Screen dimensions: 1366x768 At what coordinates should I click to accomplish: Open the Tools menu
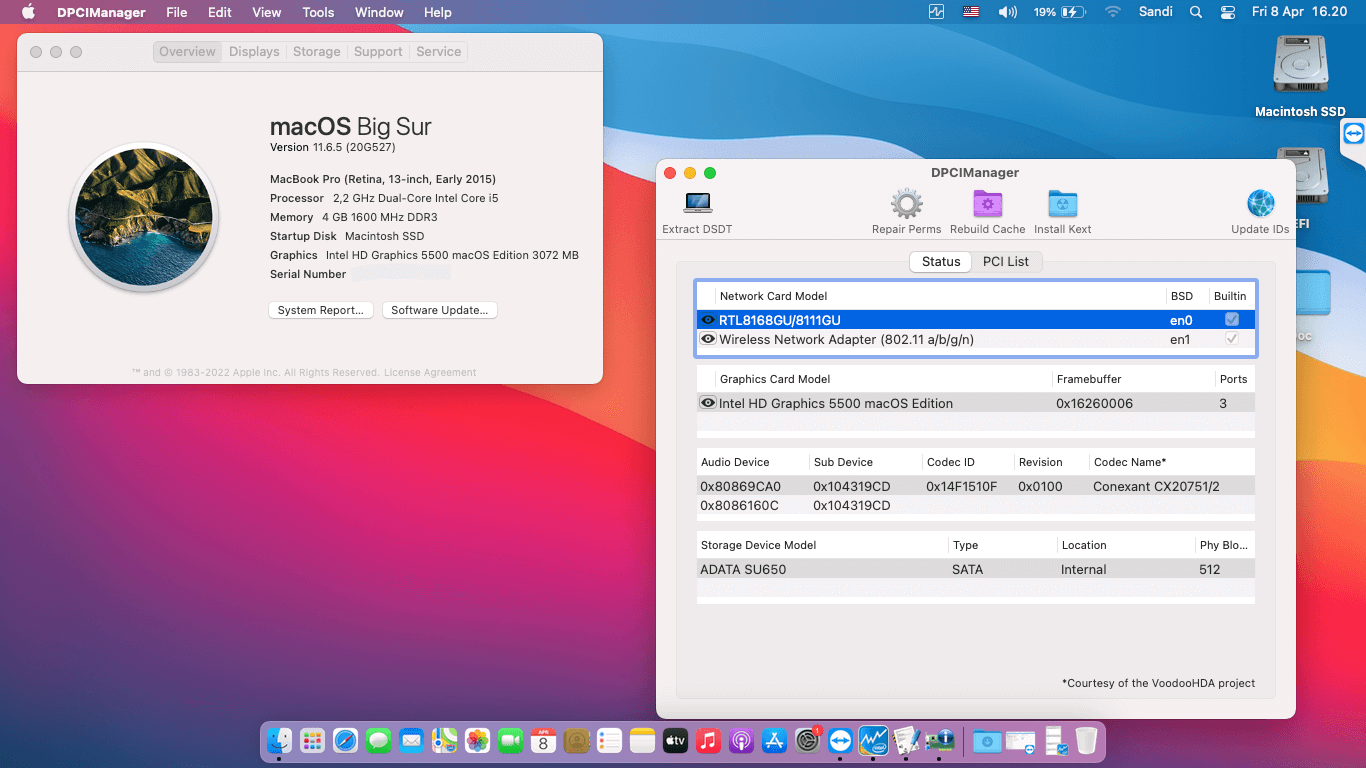[317, 12]
